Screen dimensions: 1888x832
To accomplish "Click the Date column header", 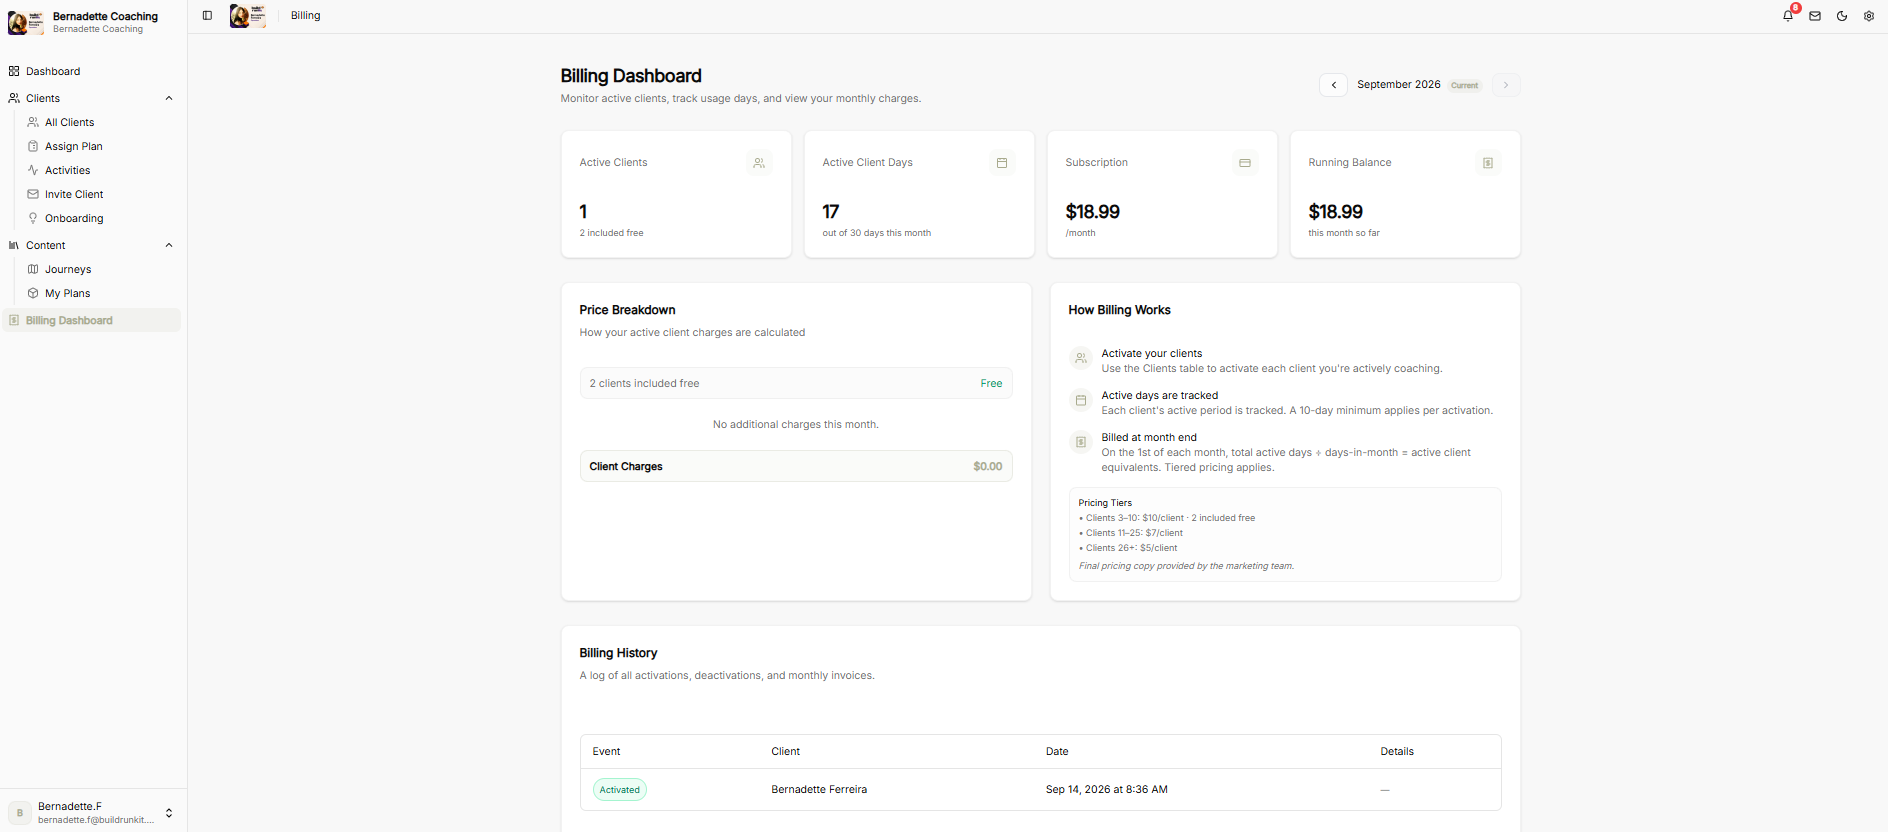I will (x=1057, y=752).
